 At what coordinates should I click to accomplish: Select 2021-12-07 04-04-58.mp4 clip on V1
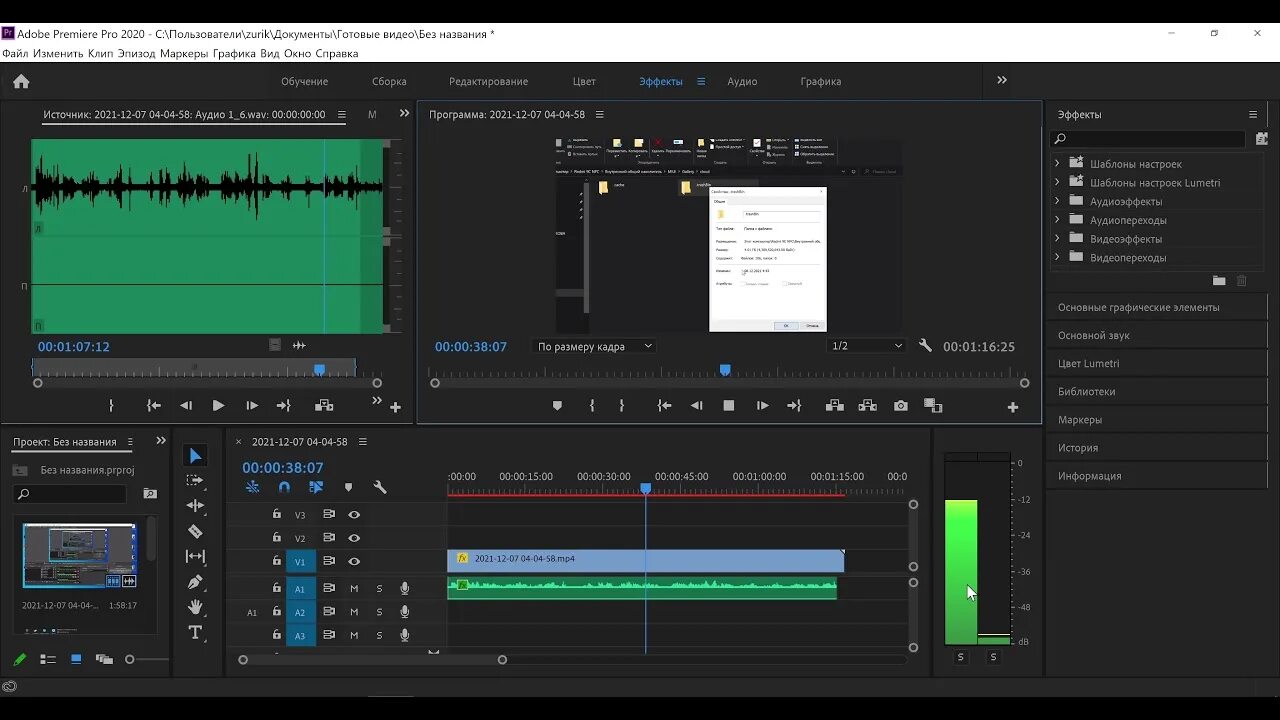click(645, 560)
